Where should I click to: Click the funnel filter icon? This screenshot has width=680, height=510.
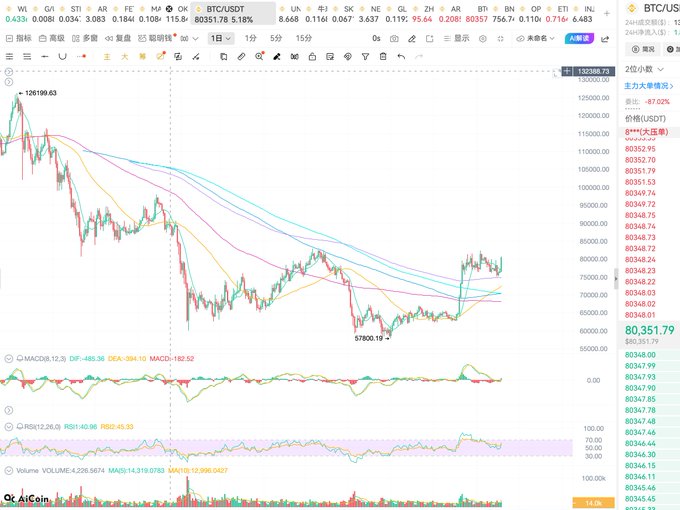(365, 56)
